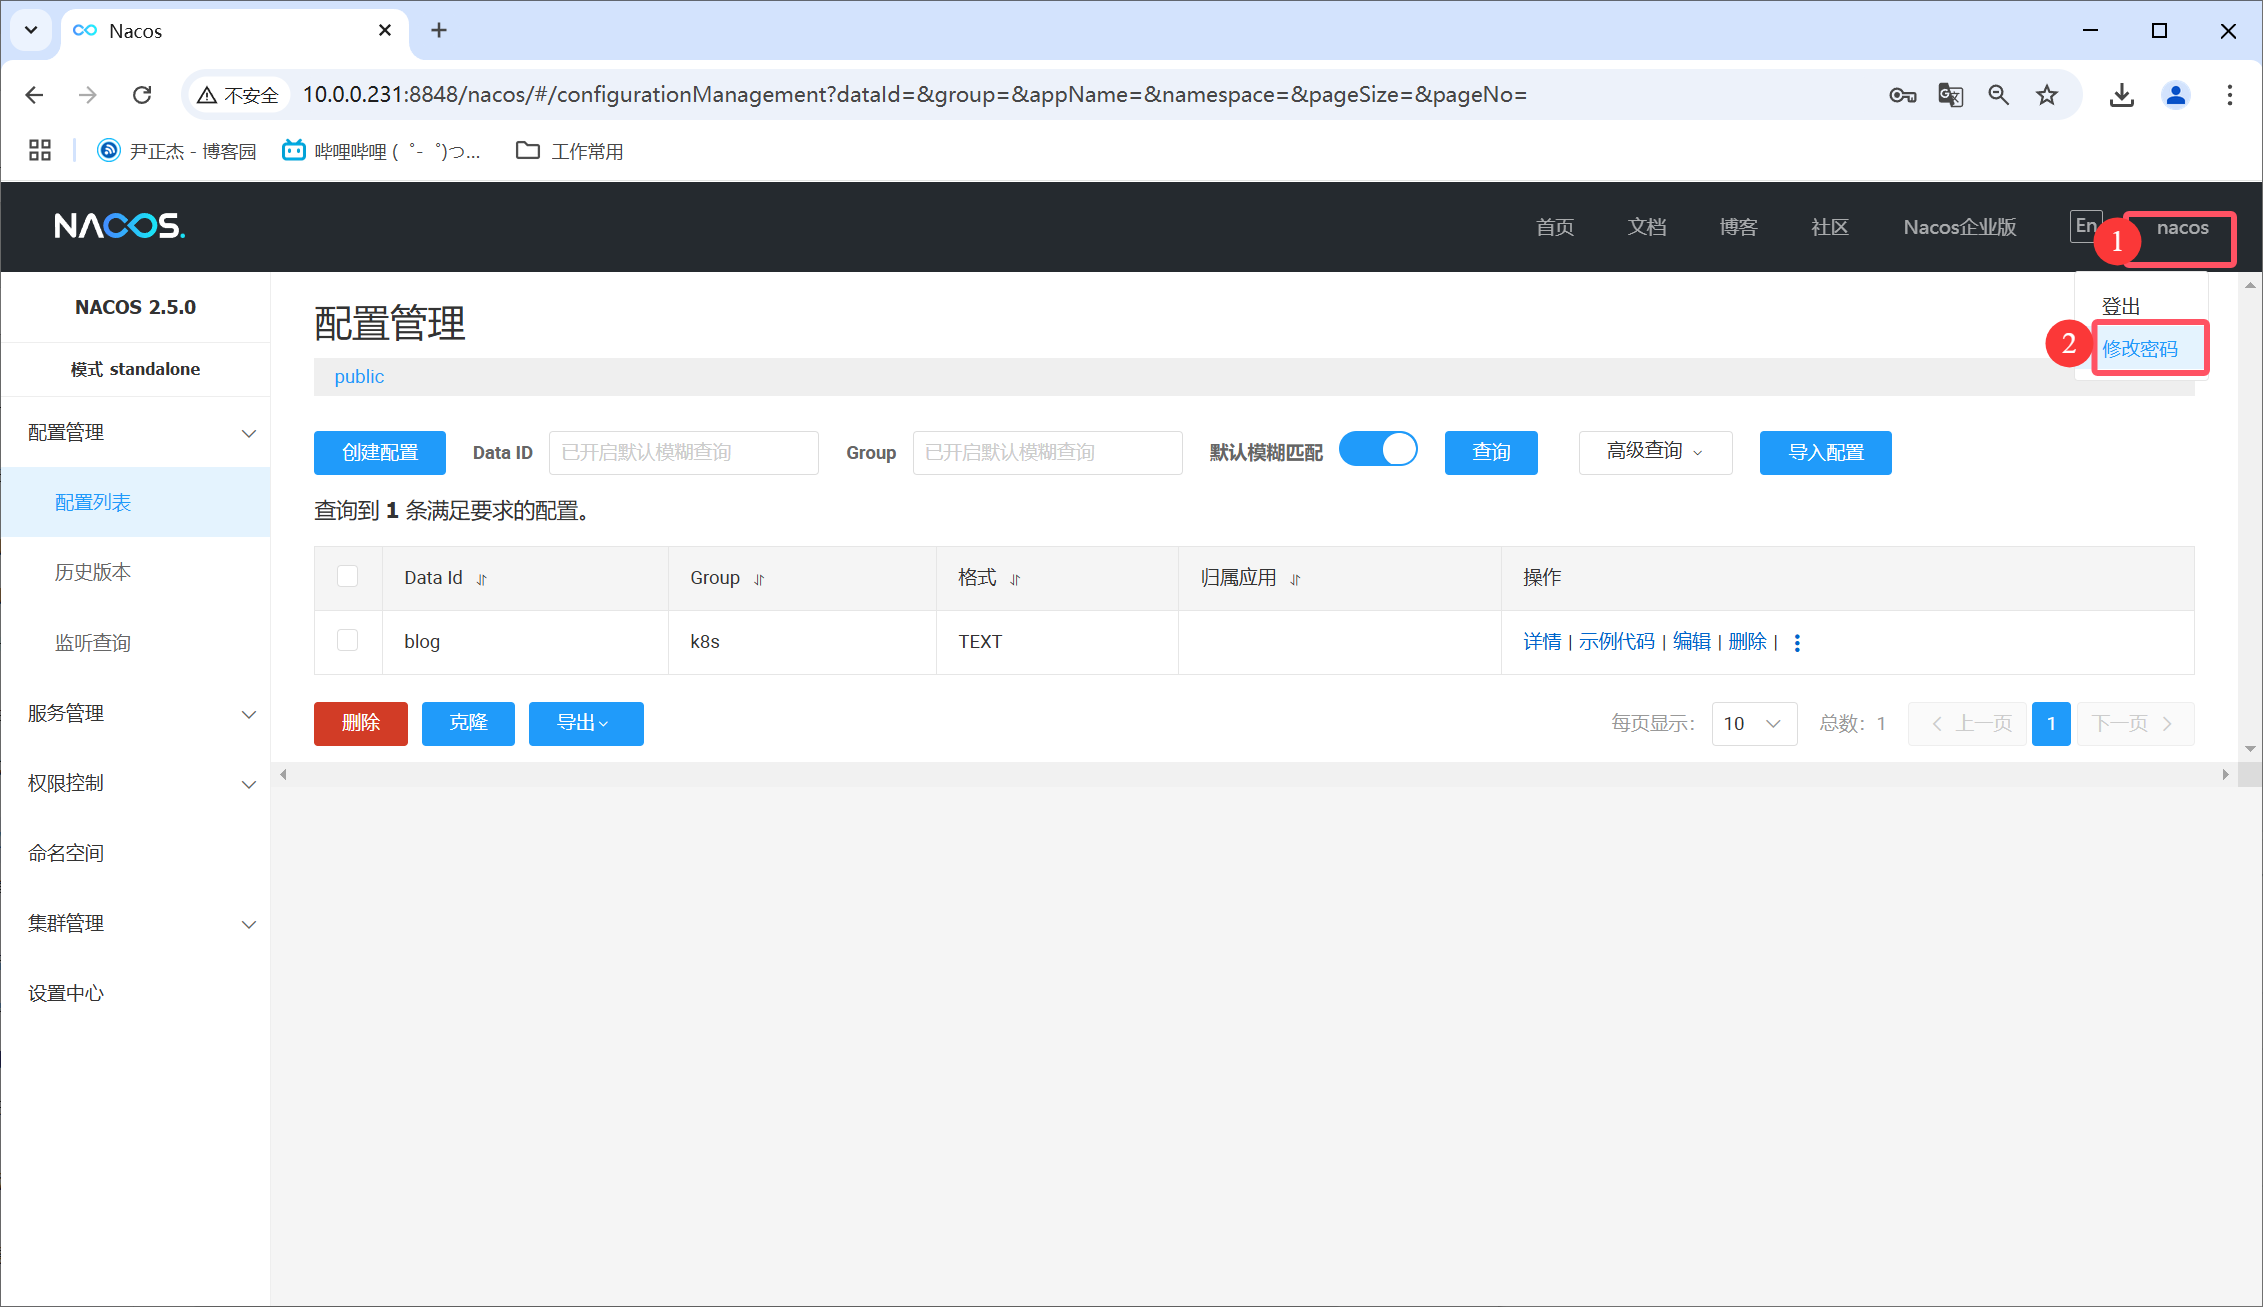Open 历史版本 in the sidebar
The width and height of the screenshot is (2263, 1307).
(x=93, y=572)
